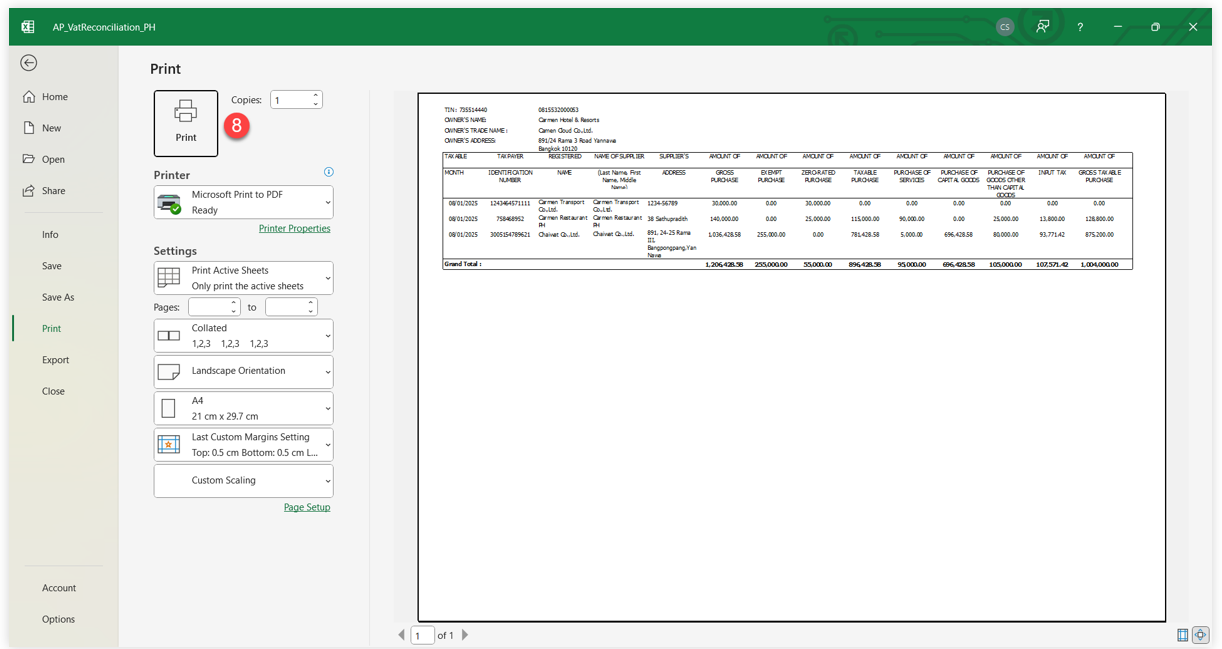Select Save As in the sidebar

(x=58, y=297)
